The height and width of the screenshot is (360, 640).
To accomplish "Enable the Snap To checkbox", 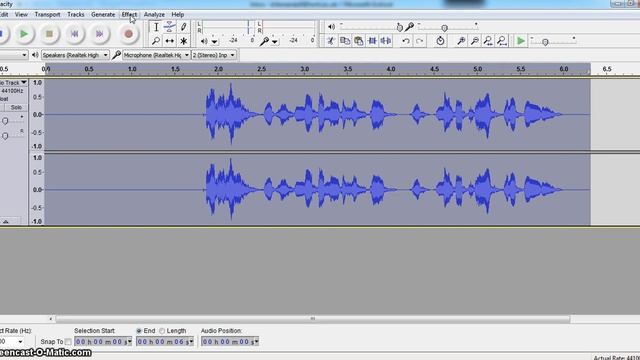I will [x=68, y=342].
